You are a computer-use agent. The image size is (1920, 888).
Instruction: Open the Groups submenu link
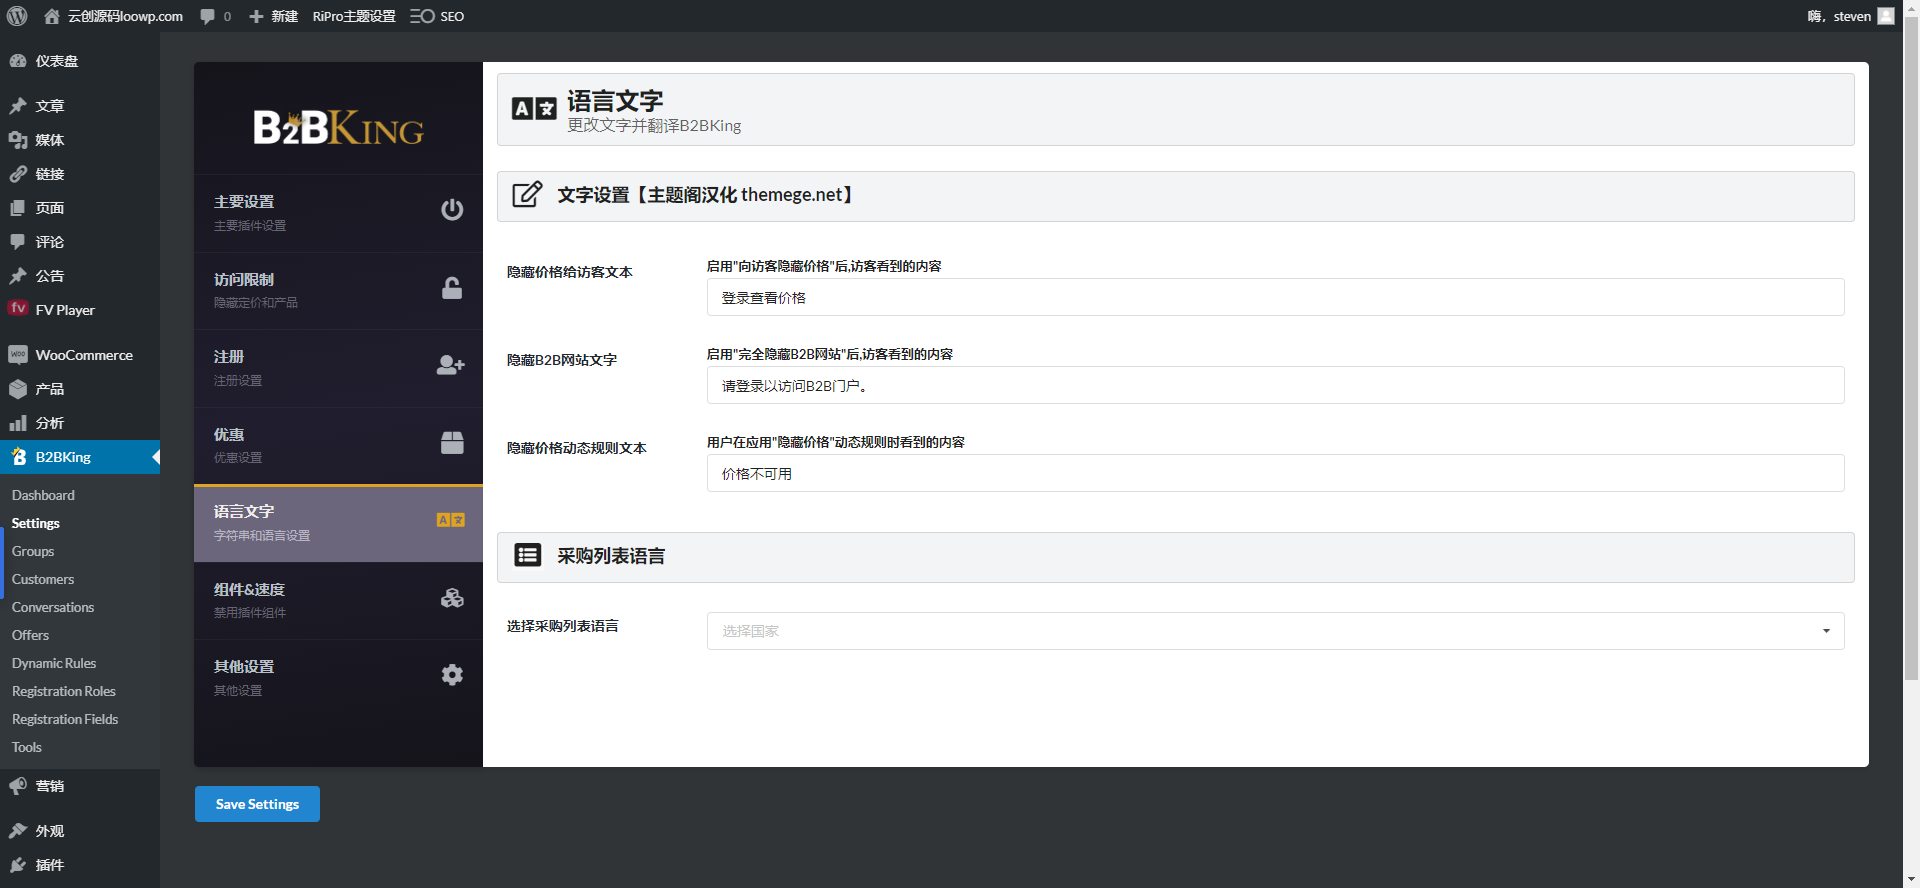coord(33,551)
